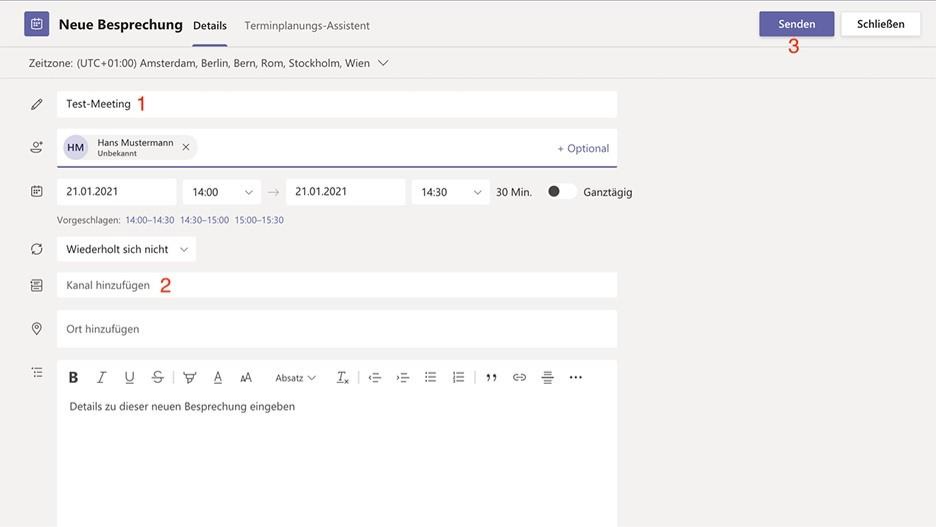Insert a hyperlink
The height and width of the screenshot is (528, 936).
pyautogui.click(x=519, y=377)
